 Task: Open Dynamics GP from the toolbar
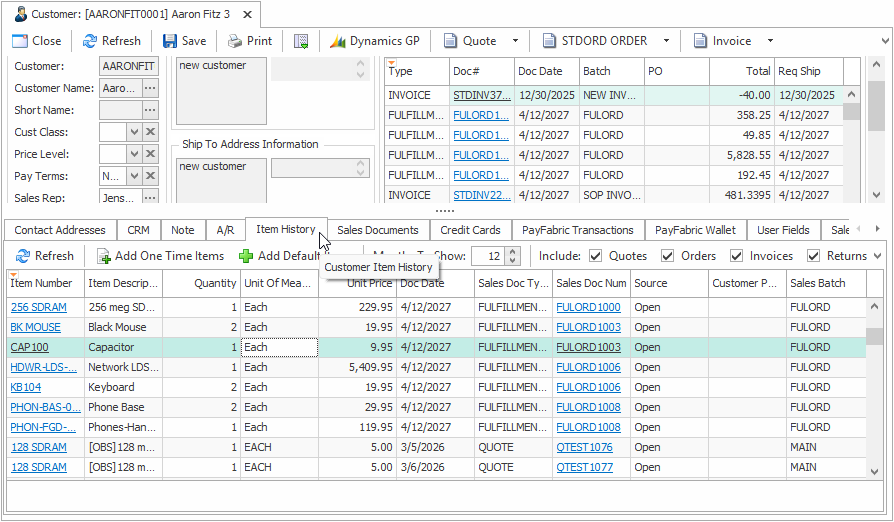373,41
